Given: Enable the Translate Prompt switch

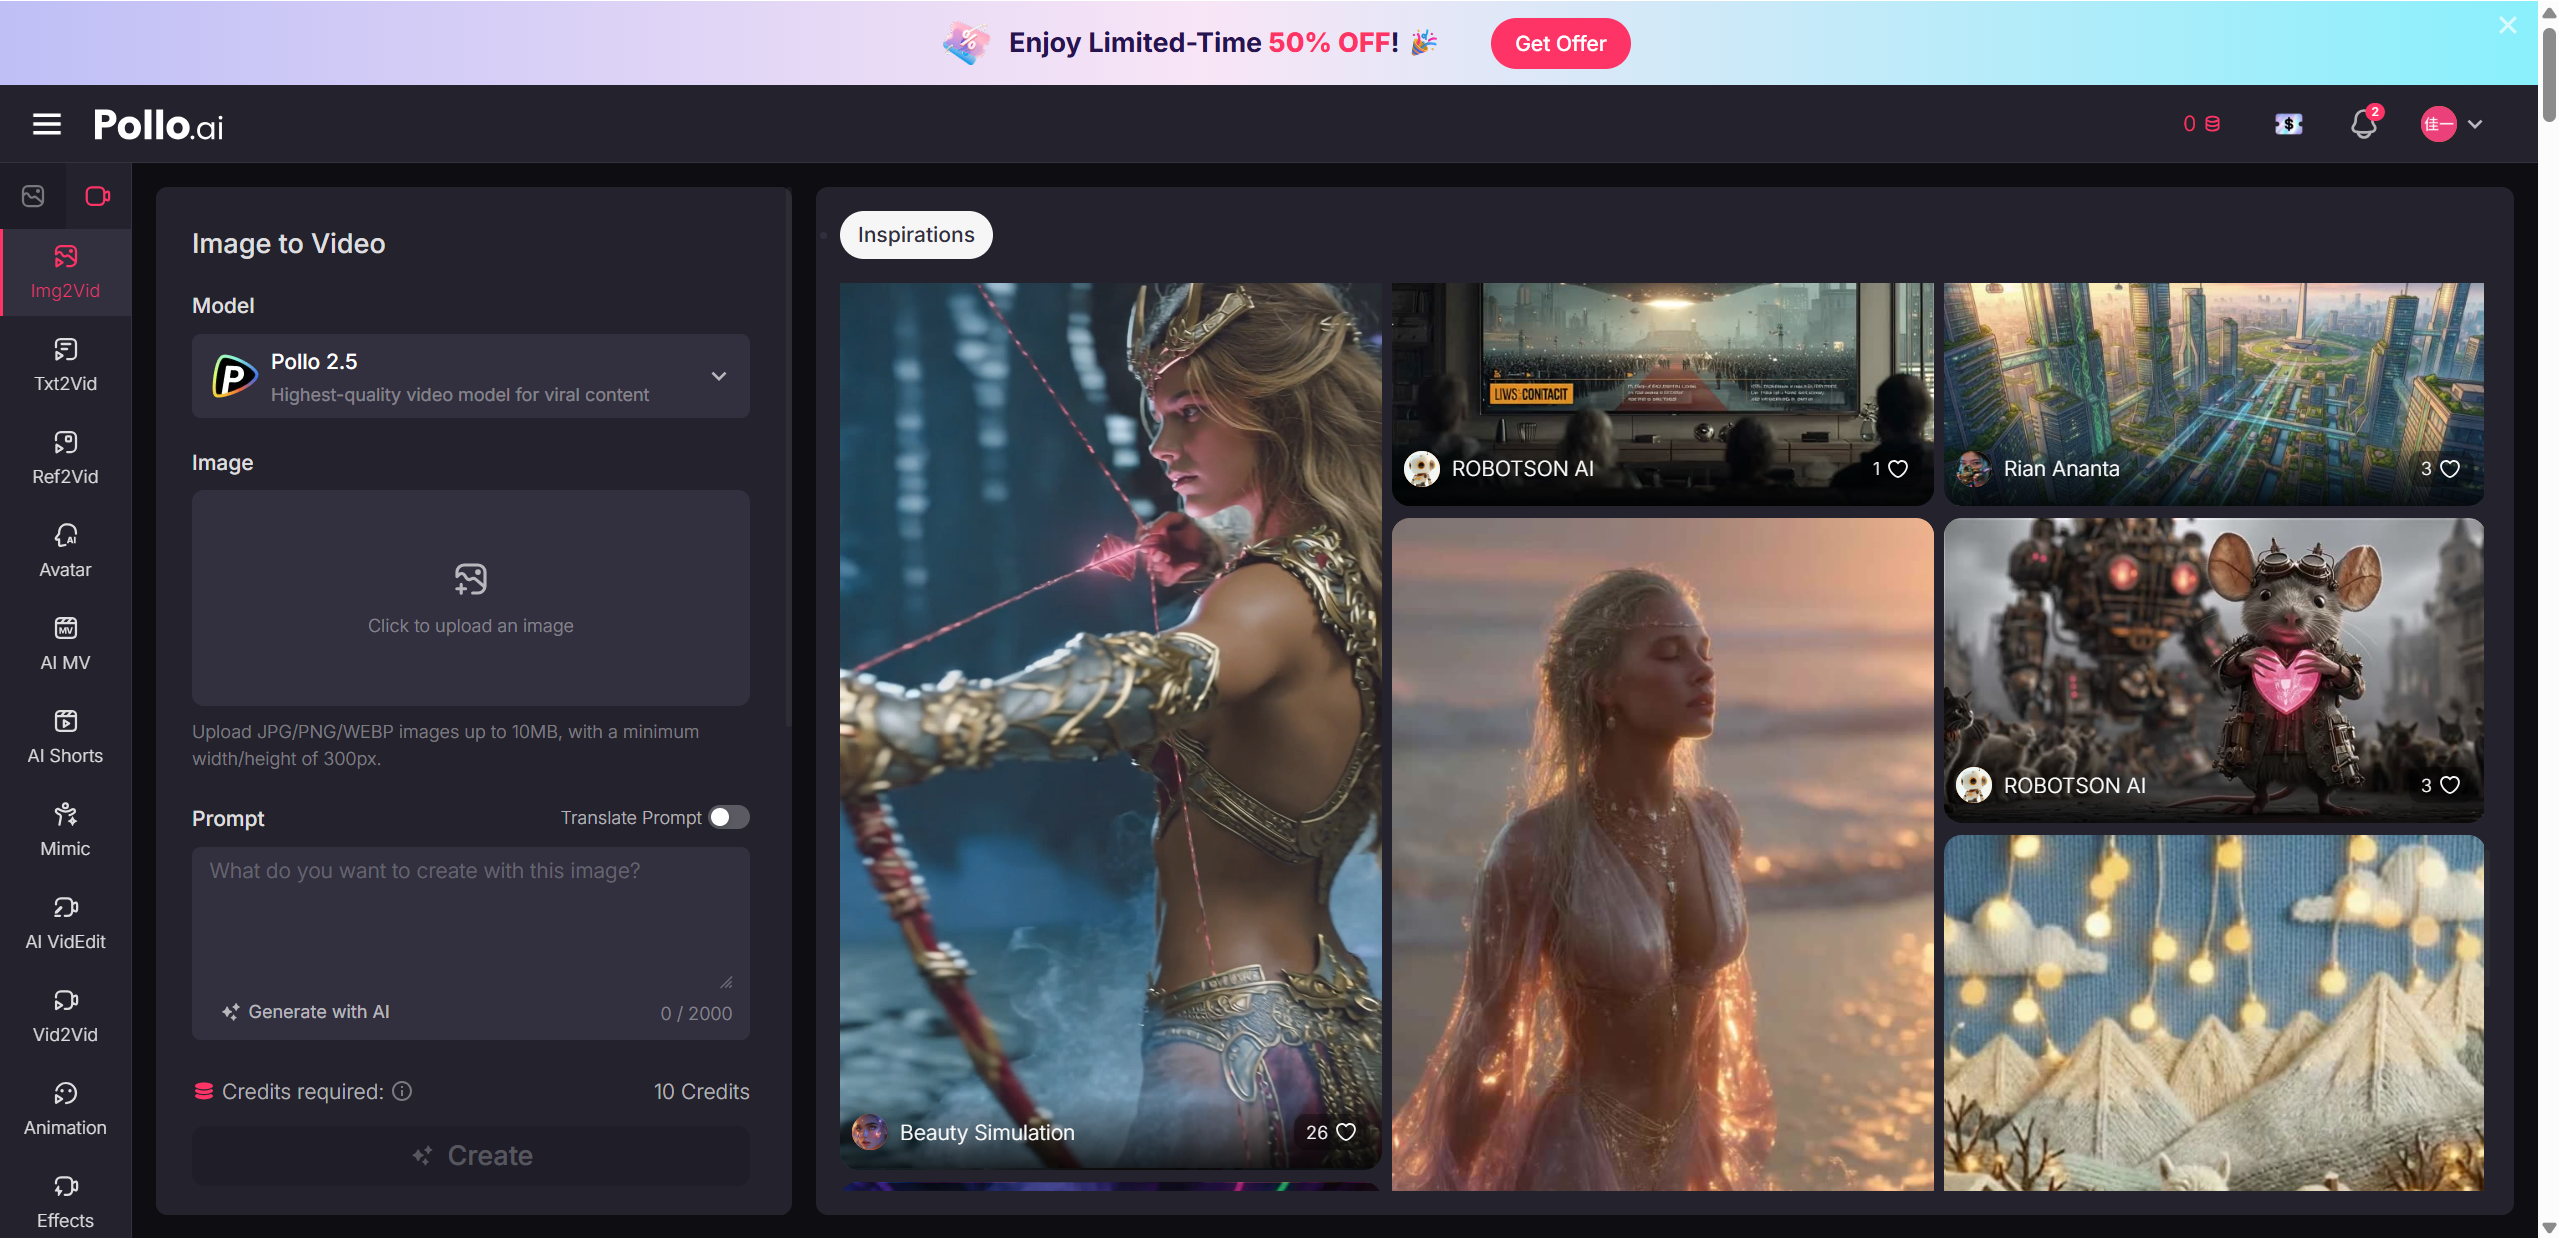Looking at the screenshot, I should click(729, 817).
